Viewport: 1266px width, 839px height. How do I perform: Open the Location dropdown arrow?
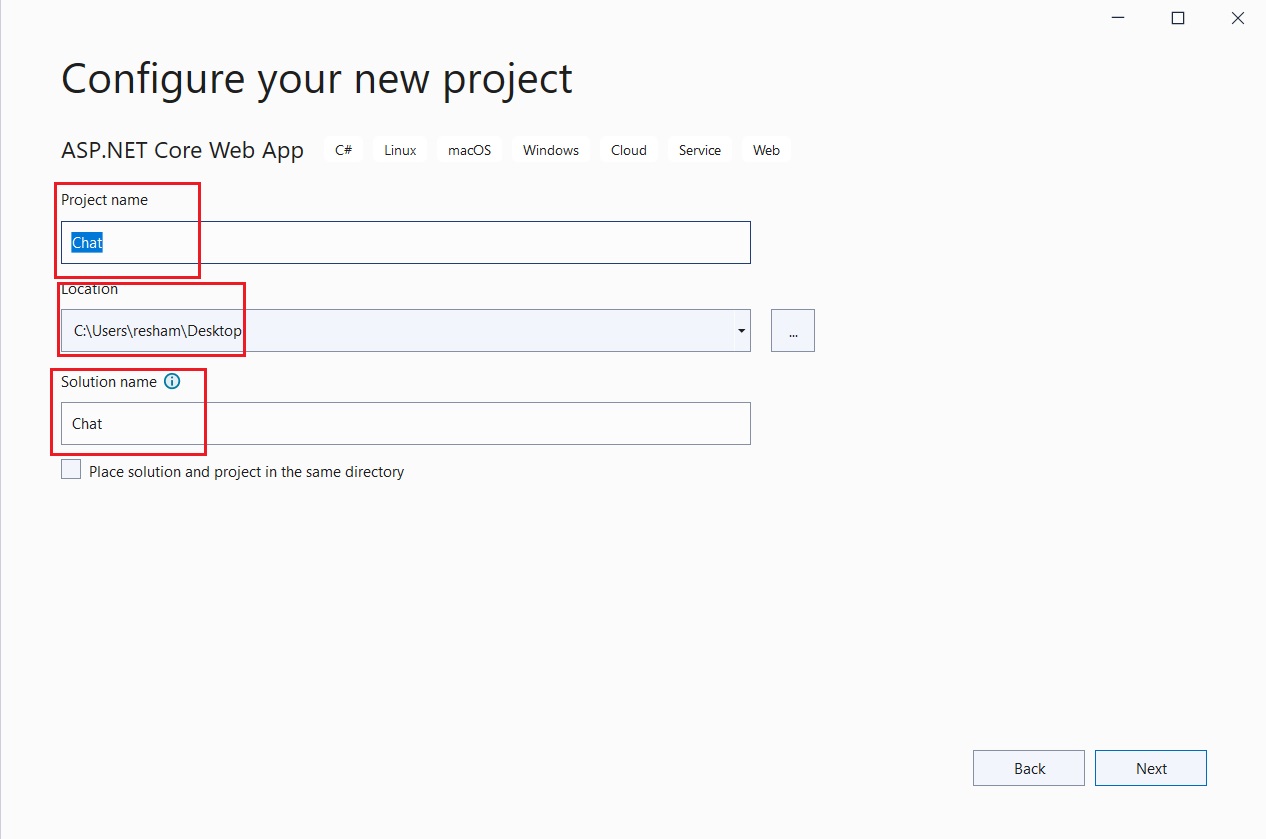pyautogui.click(x=741, y=330)
